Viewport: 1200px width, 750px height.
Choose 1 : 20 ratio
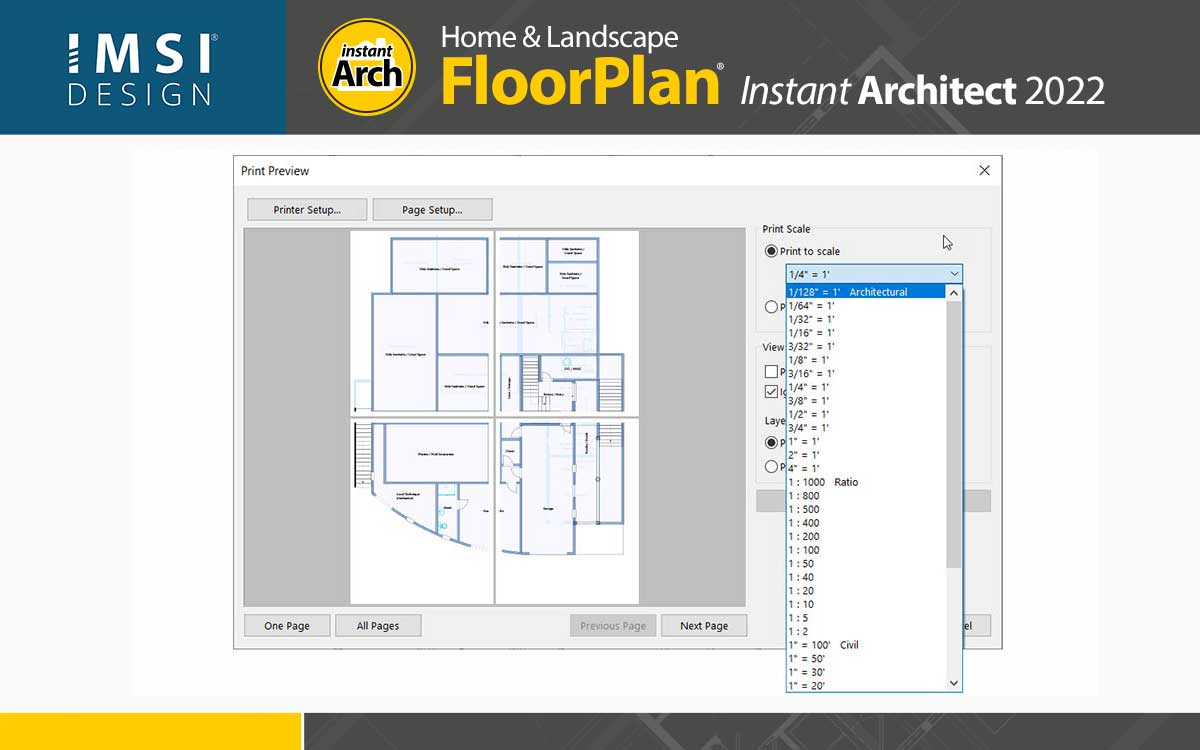(865, 591)
